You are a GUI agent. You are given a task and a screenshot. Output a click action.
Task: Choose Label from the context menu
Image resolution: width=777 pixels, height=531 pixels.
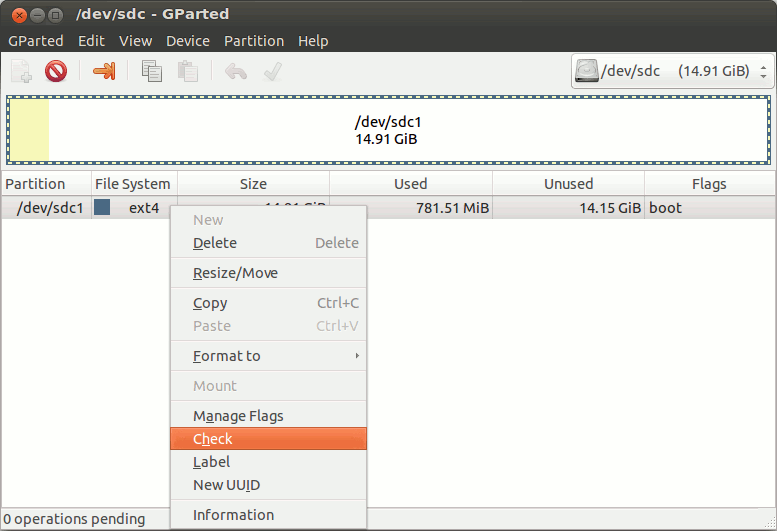tap(268, 462)
